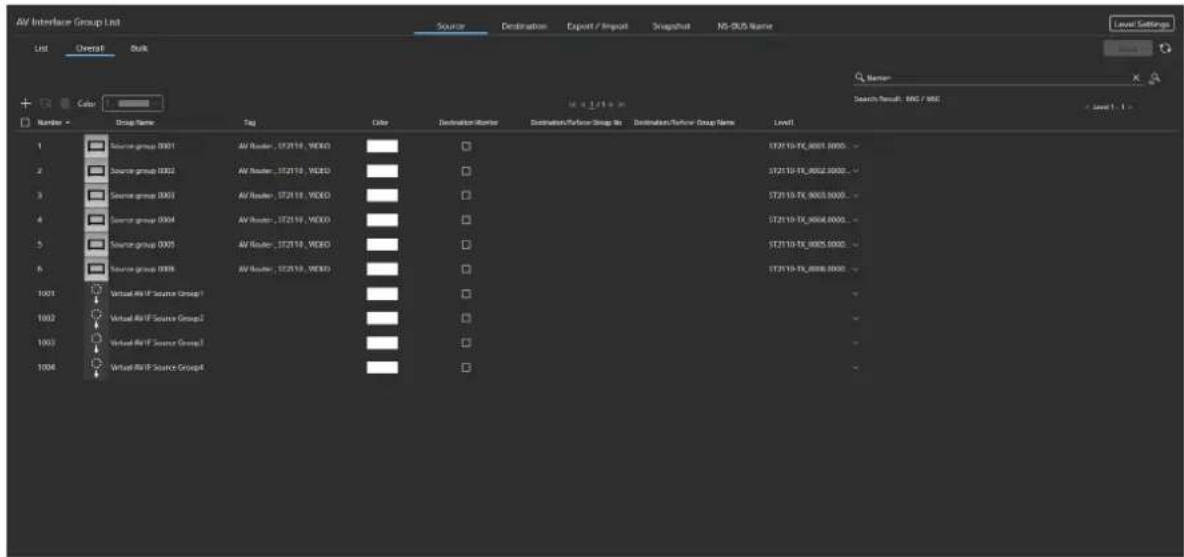This screenshot has width=1184, height=557.
Task: Click the virtual icon of Virtual AV IF Source Group1
Action: 96,294
